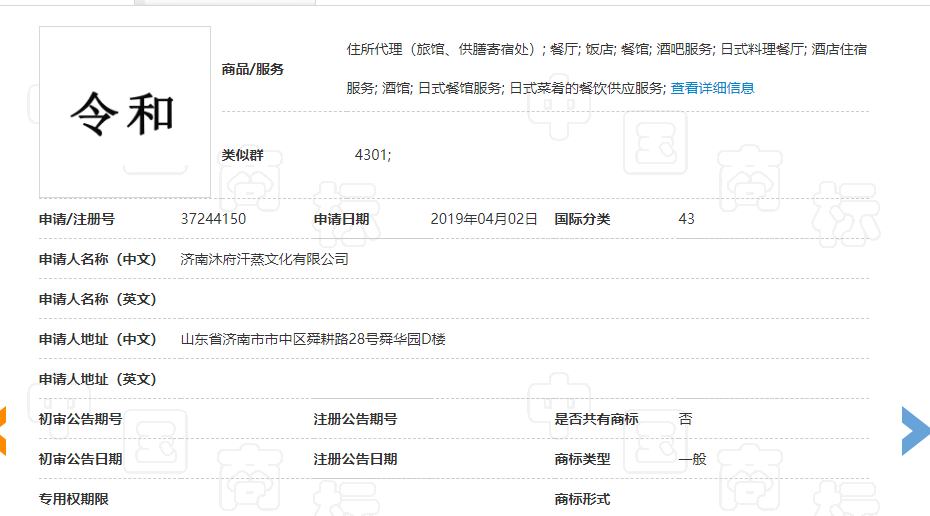Click the 是否共有商标 value 否
Viewport: 930px width, 516px height.
(x=685, y=419)
